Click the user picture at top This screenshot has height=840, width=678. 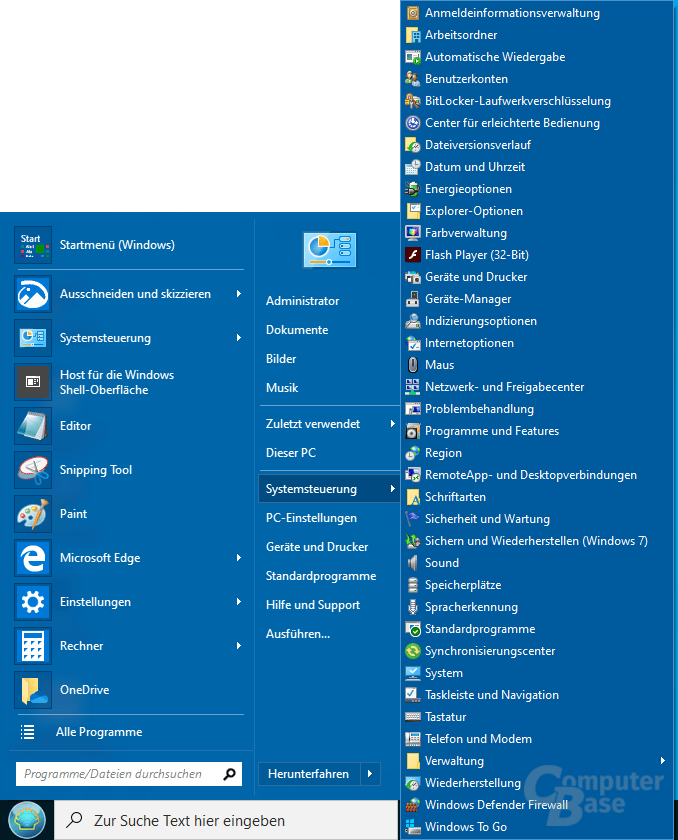click(329, 249)
